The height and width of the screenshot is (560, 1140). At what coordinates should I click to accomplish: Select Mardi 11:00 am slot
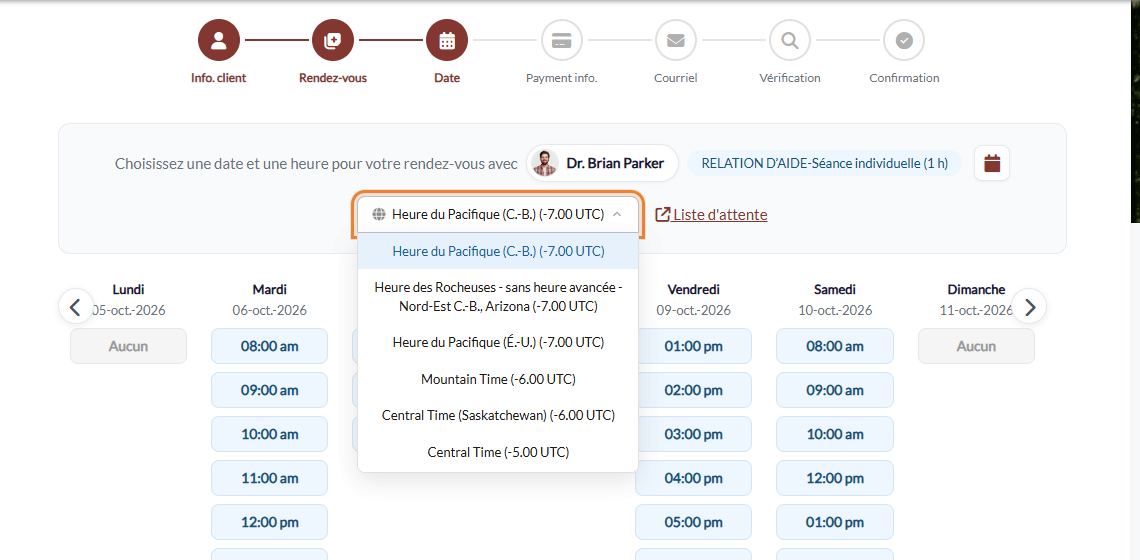pos(270,479)
